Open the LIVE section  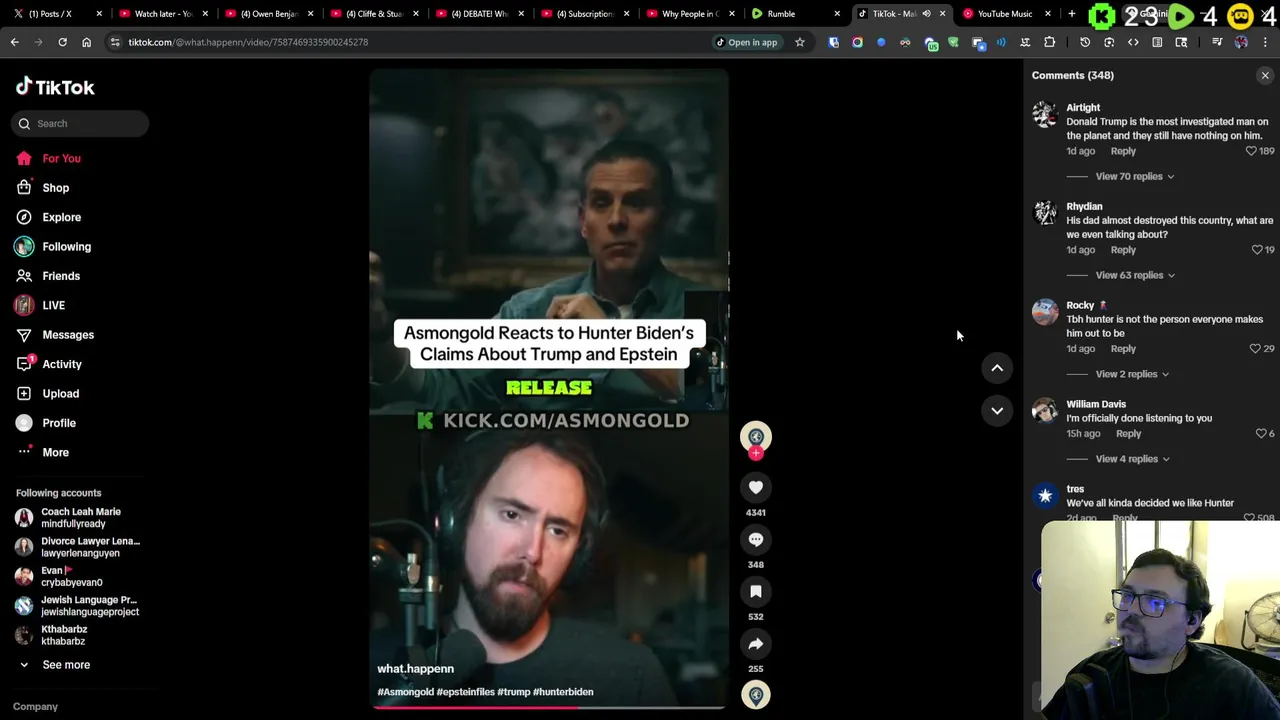click(53, 305)
